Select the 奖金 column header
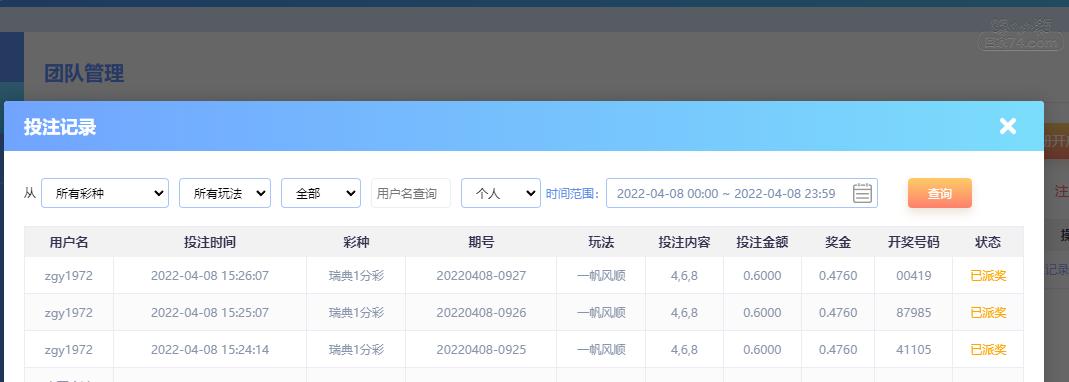The width and height of the screenshot is (1069, 382). tap(838, 242)
